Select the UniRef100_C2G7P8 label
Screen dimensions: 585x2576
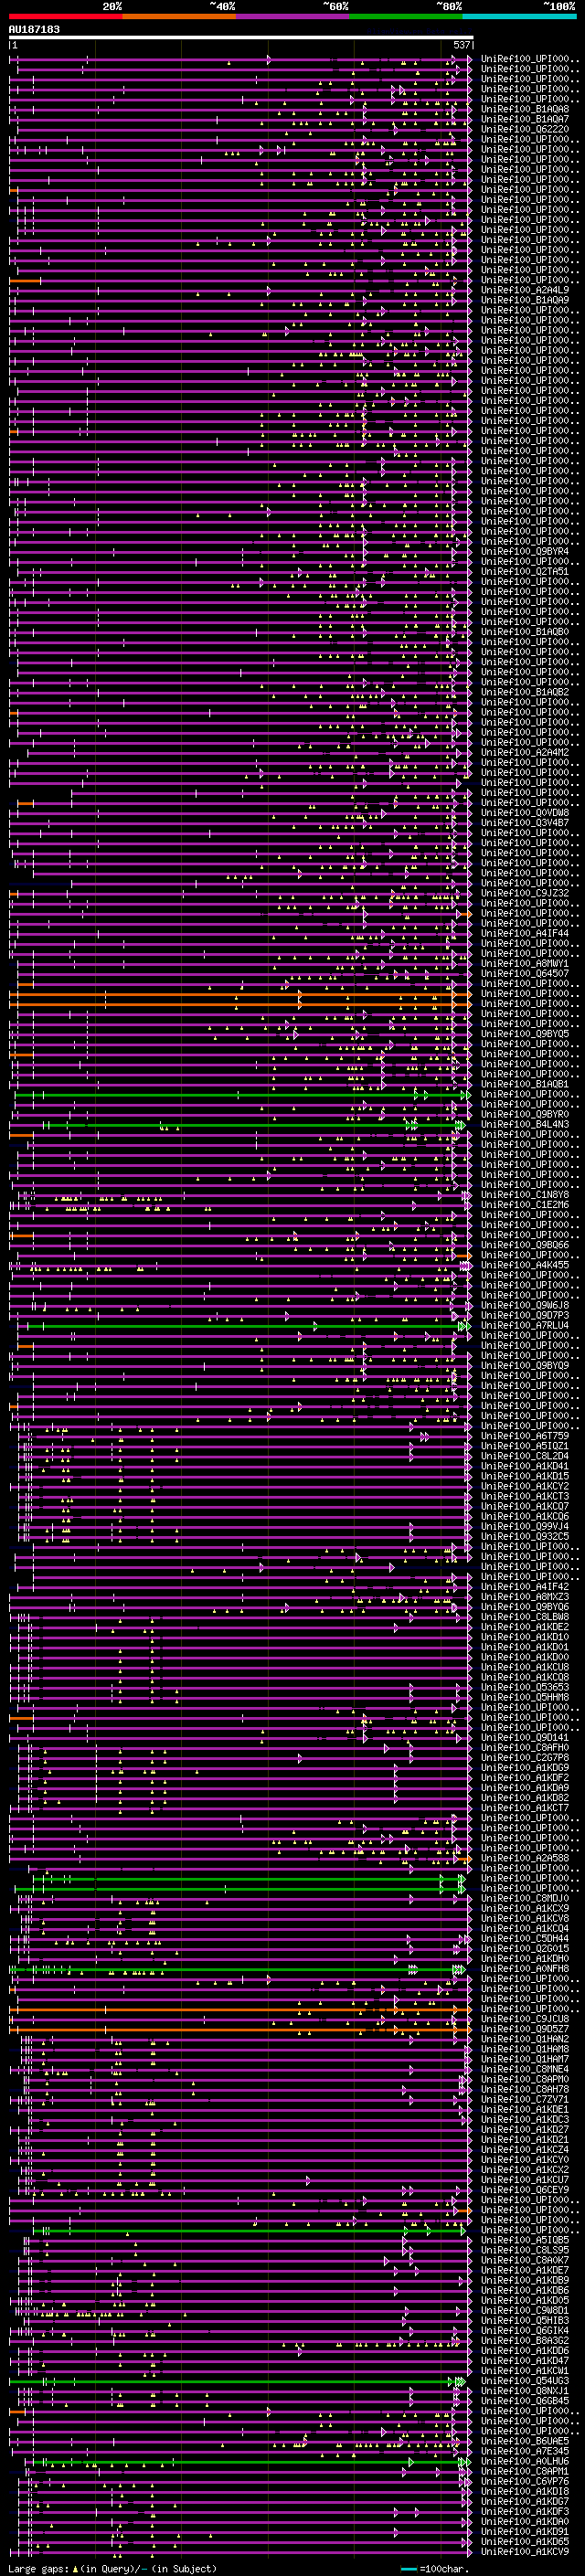point(525,1758)
